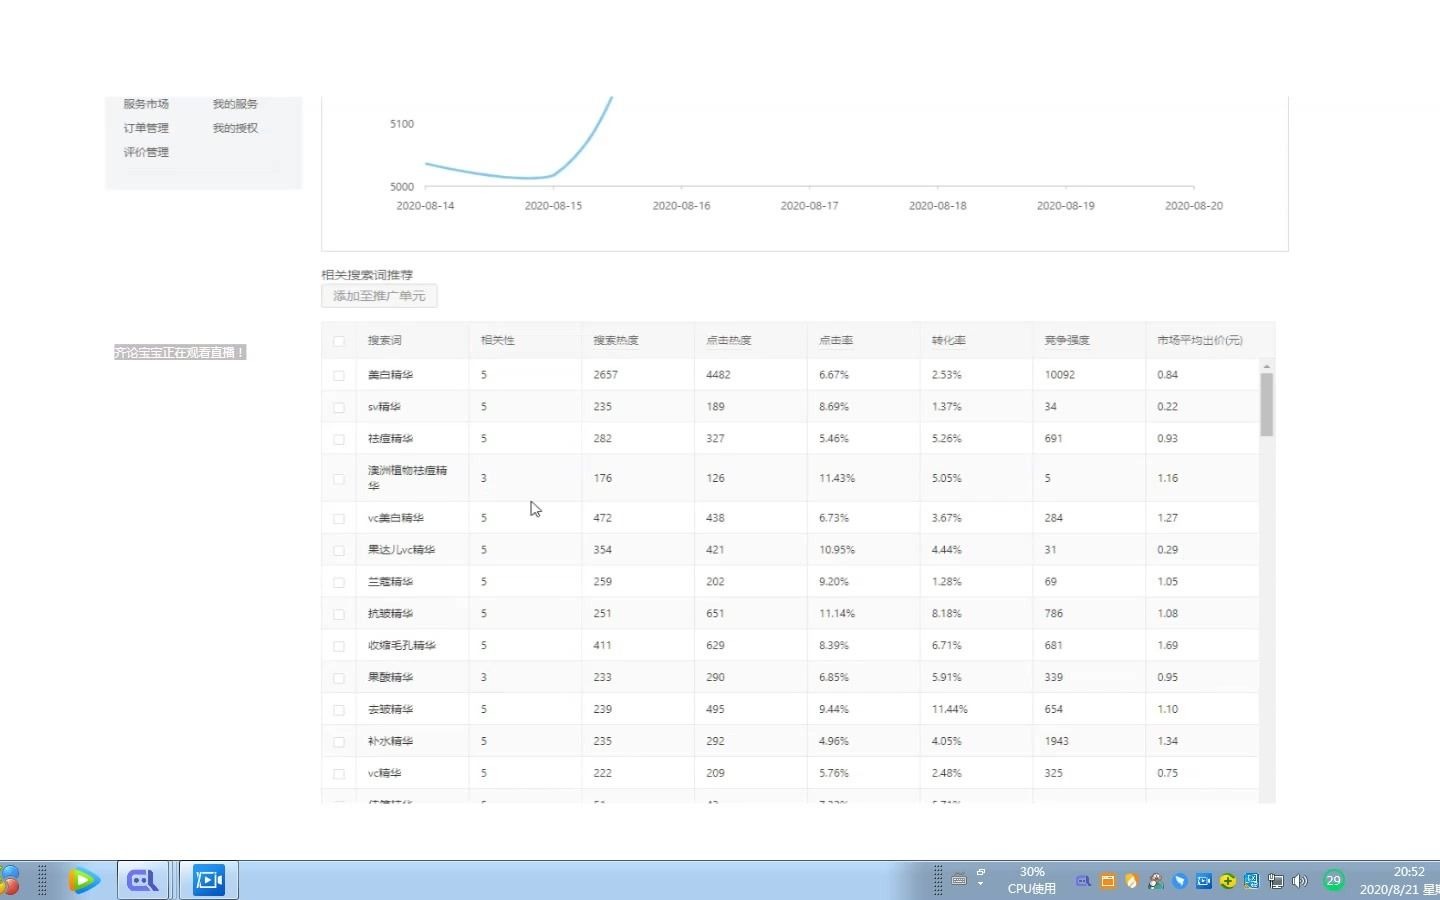Click average bid value 1.69
The image size is (1440, 900).
(x=1168, y=646)
